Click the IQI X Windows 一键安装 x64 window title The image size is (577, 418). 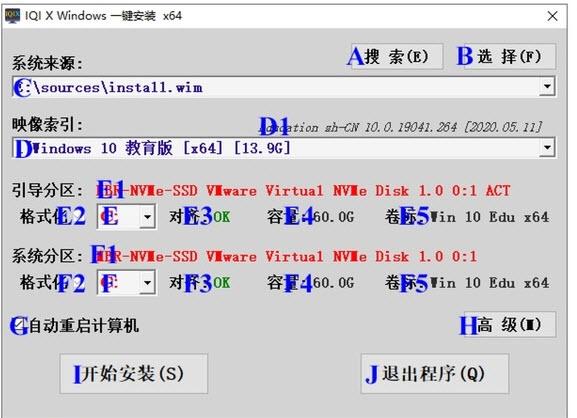103,16
